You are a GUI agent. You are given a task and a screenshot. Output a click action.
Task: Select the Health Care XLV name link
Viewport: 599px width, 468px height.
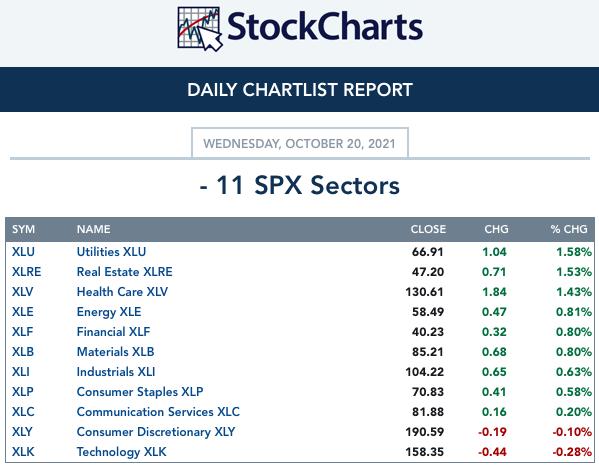[x=122, y=291]
